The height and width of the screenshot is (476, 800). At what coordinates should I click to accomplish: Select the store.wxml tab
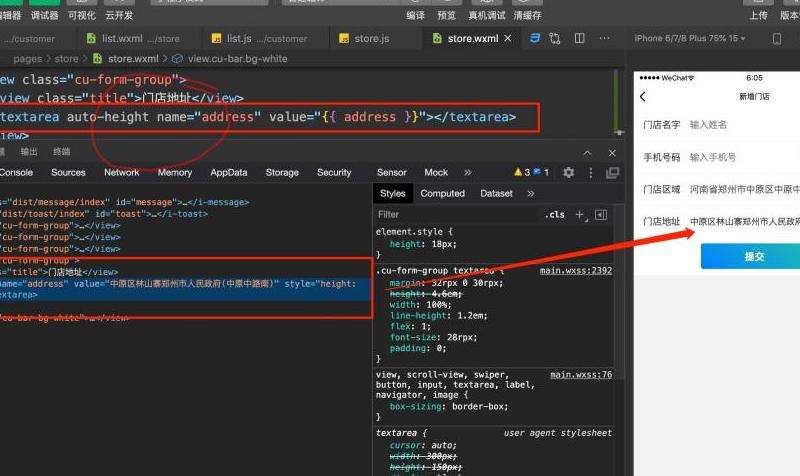472,38
